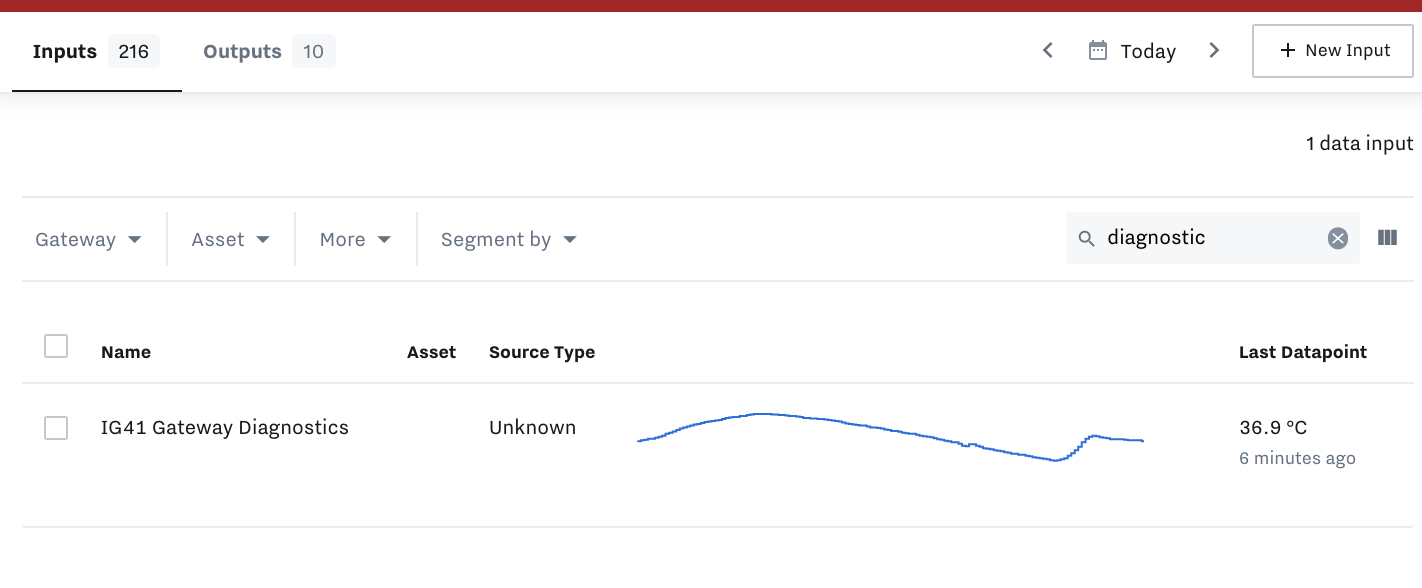Click the temperature sparkline chart

pyautogui.click(x=890, y=437)
